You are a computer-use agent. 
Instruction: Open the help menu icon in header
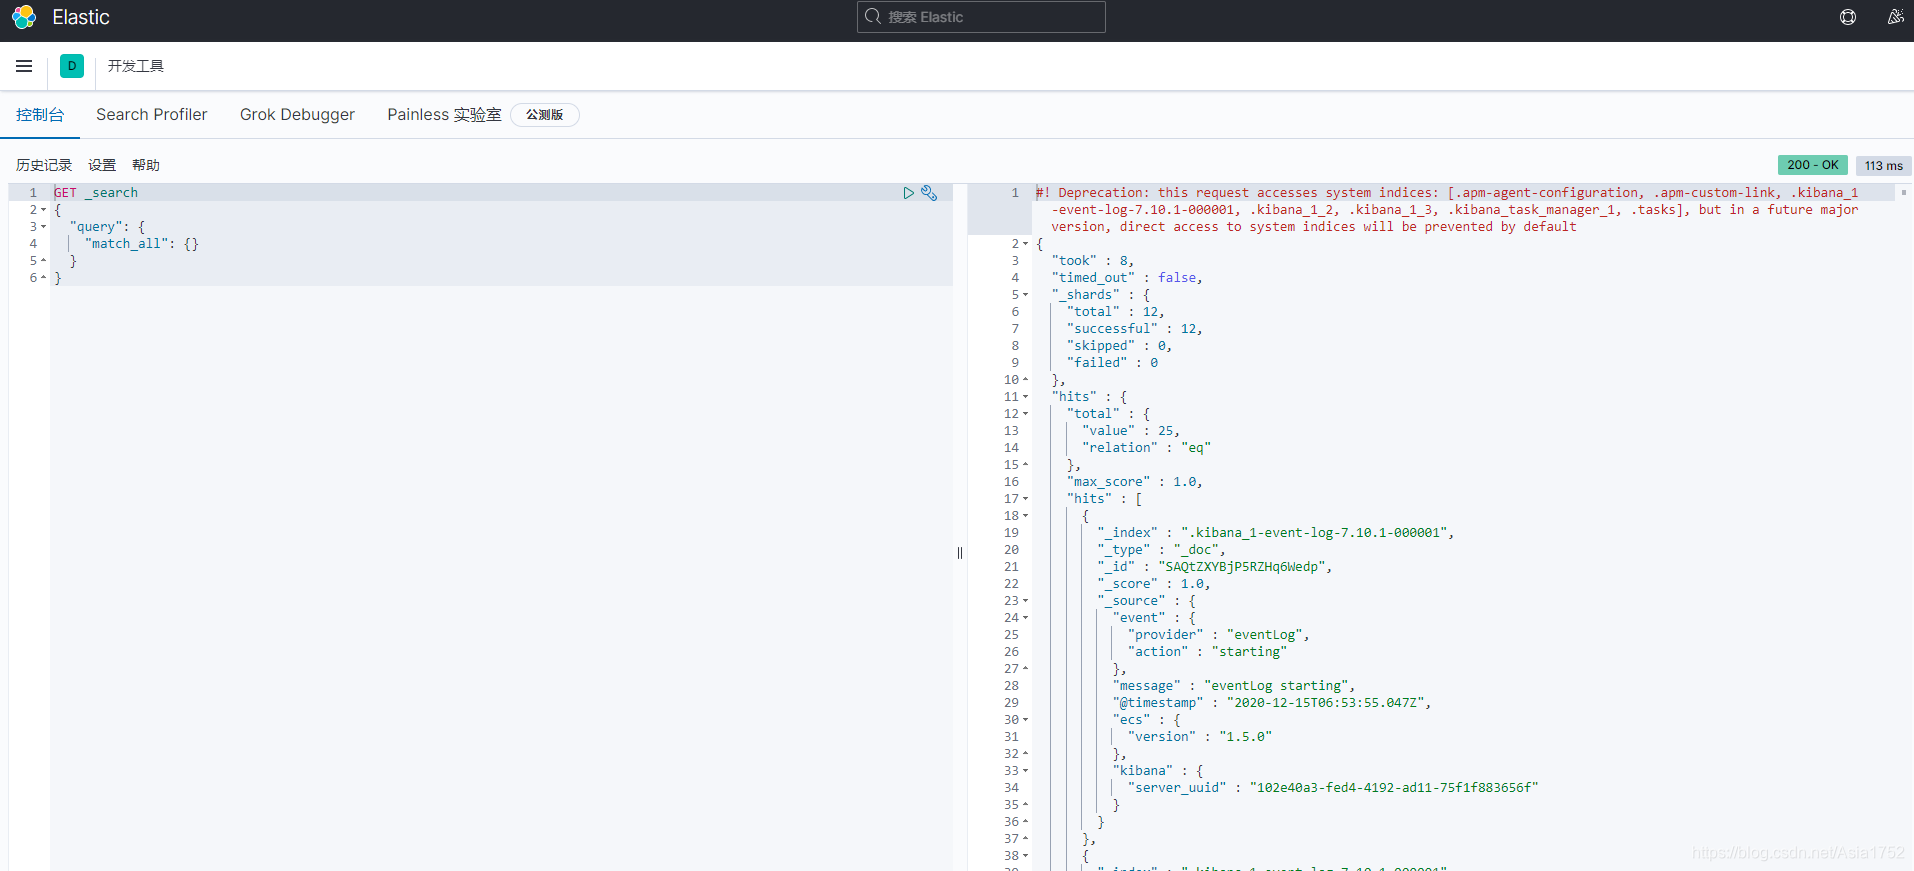[x=1848, y=17]
